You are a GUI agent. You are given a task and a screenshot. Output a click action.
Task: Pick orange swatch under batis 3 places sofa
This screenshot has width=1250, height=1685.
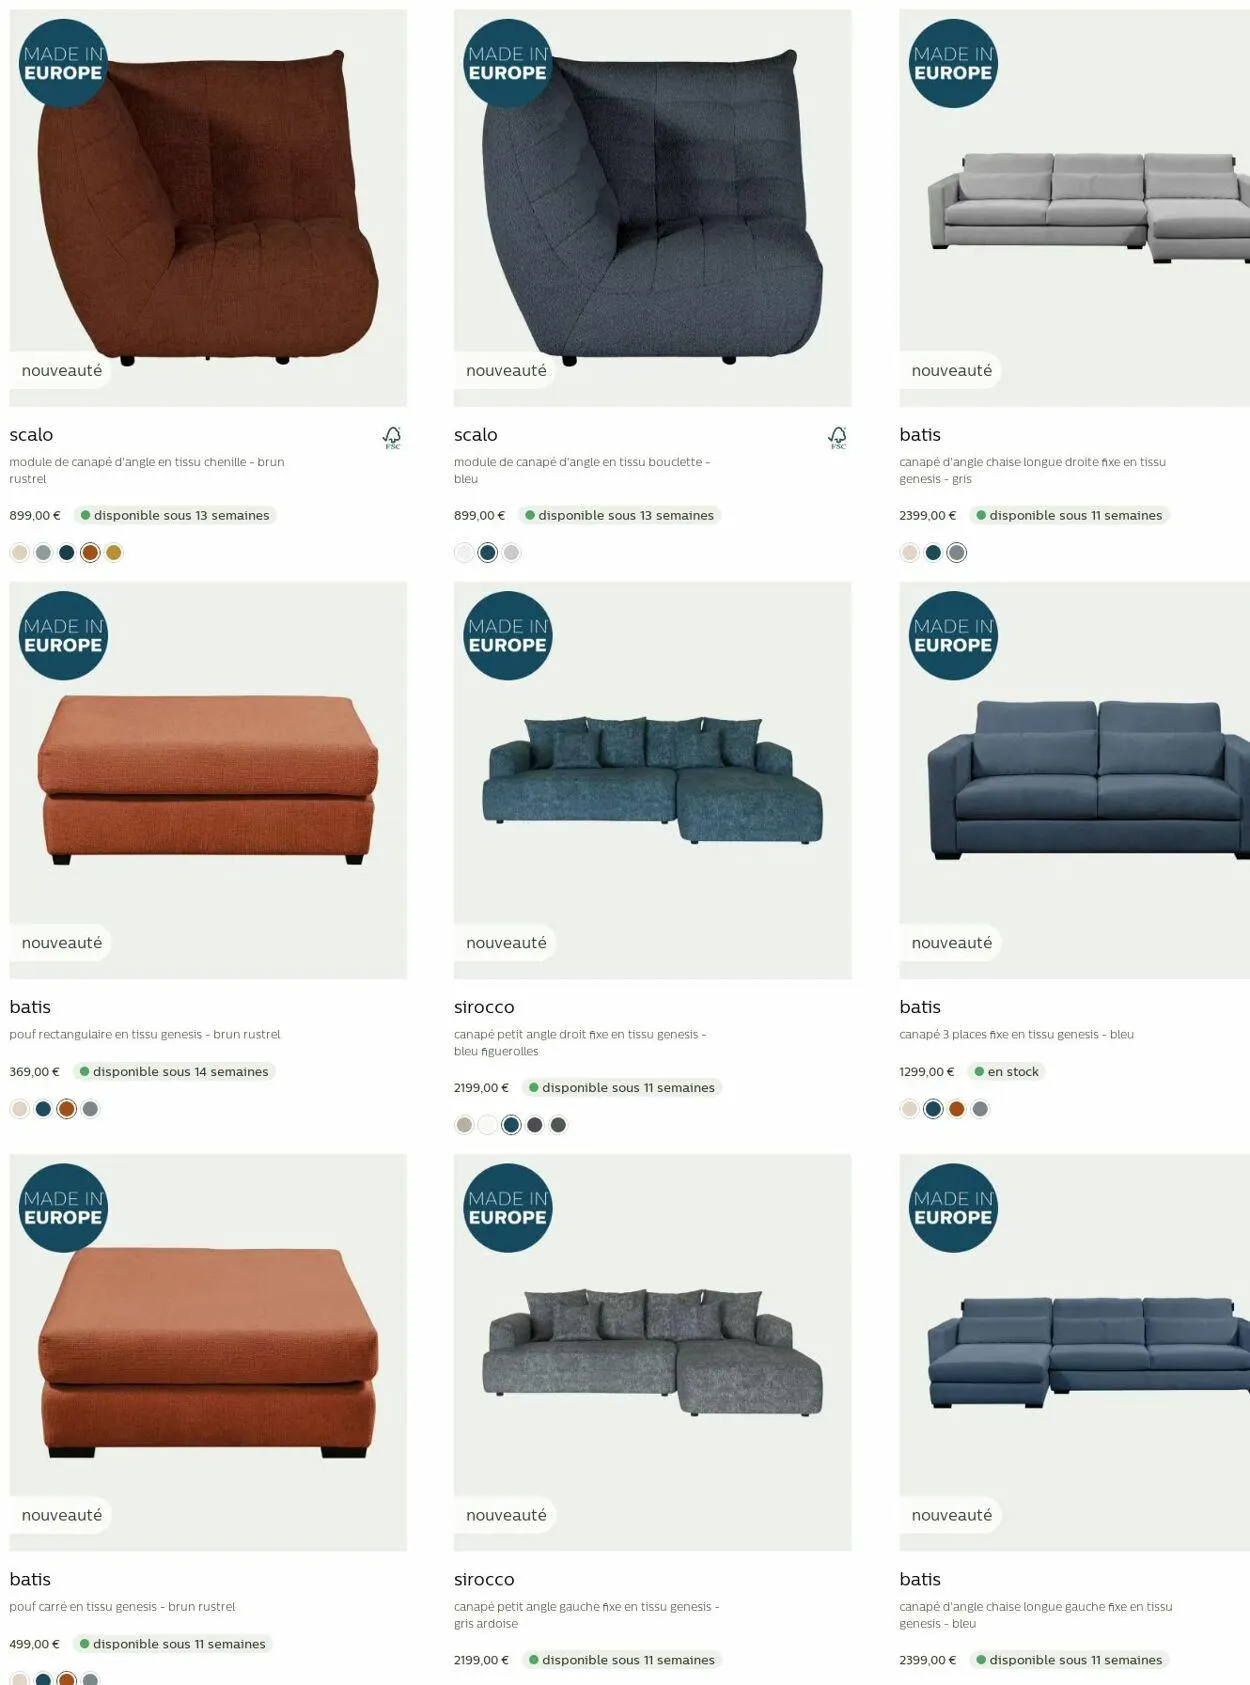[957, 1108]
